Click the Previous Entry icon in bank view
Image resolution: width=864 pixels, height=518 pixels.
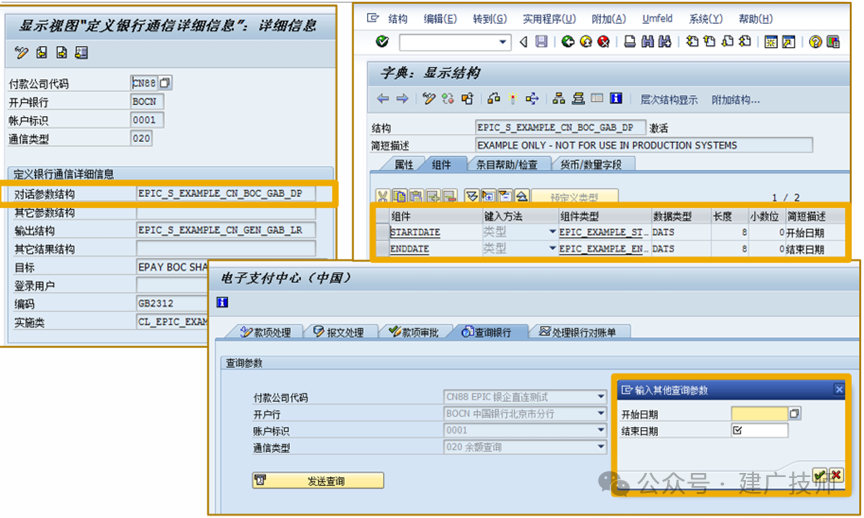pos(41,53)
